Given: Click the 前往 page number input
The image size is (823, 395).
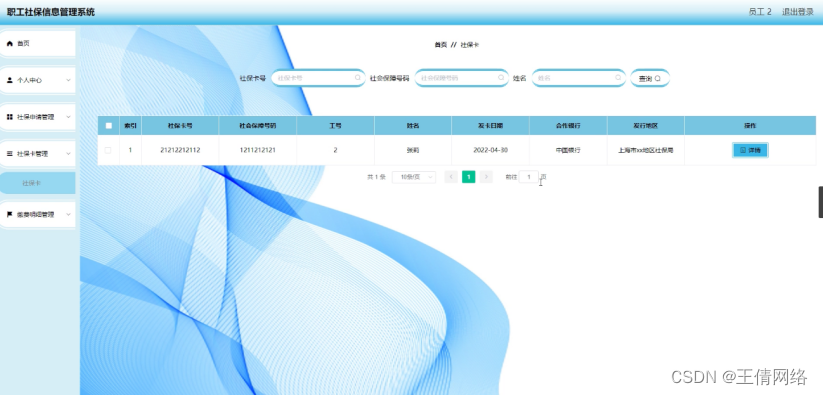Looking at the screenshot, I should pos(529,177).
